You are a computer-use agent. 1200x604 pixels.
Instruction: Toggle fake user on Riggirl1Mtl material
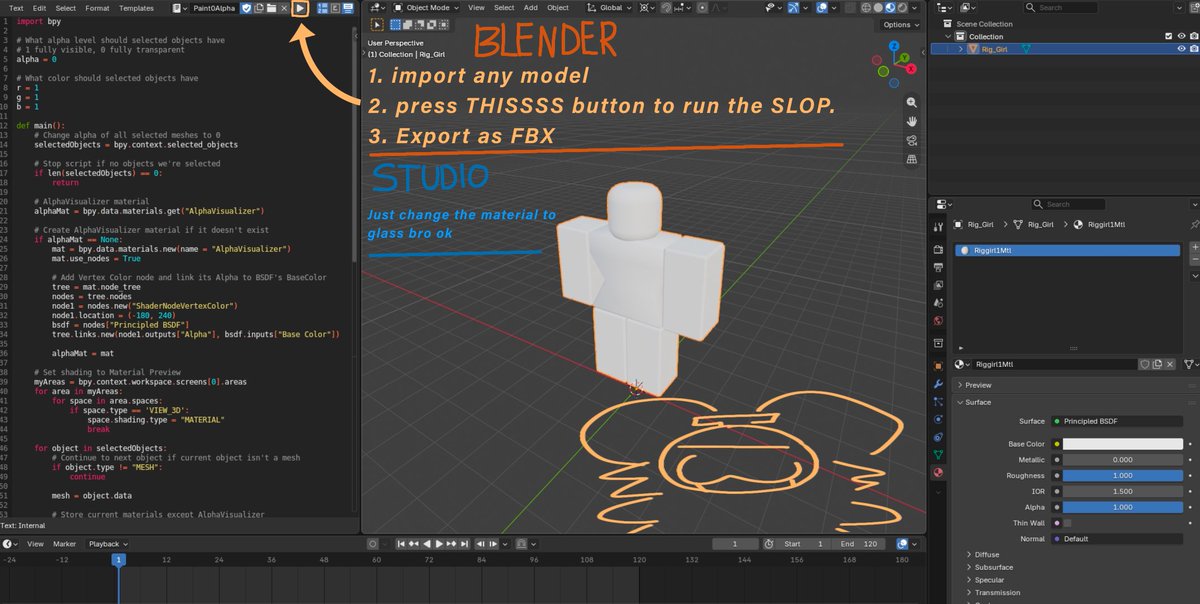1144,365
